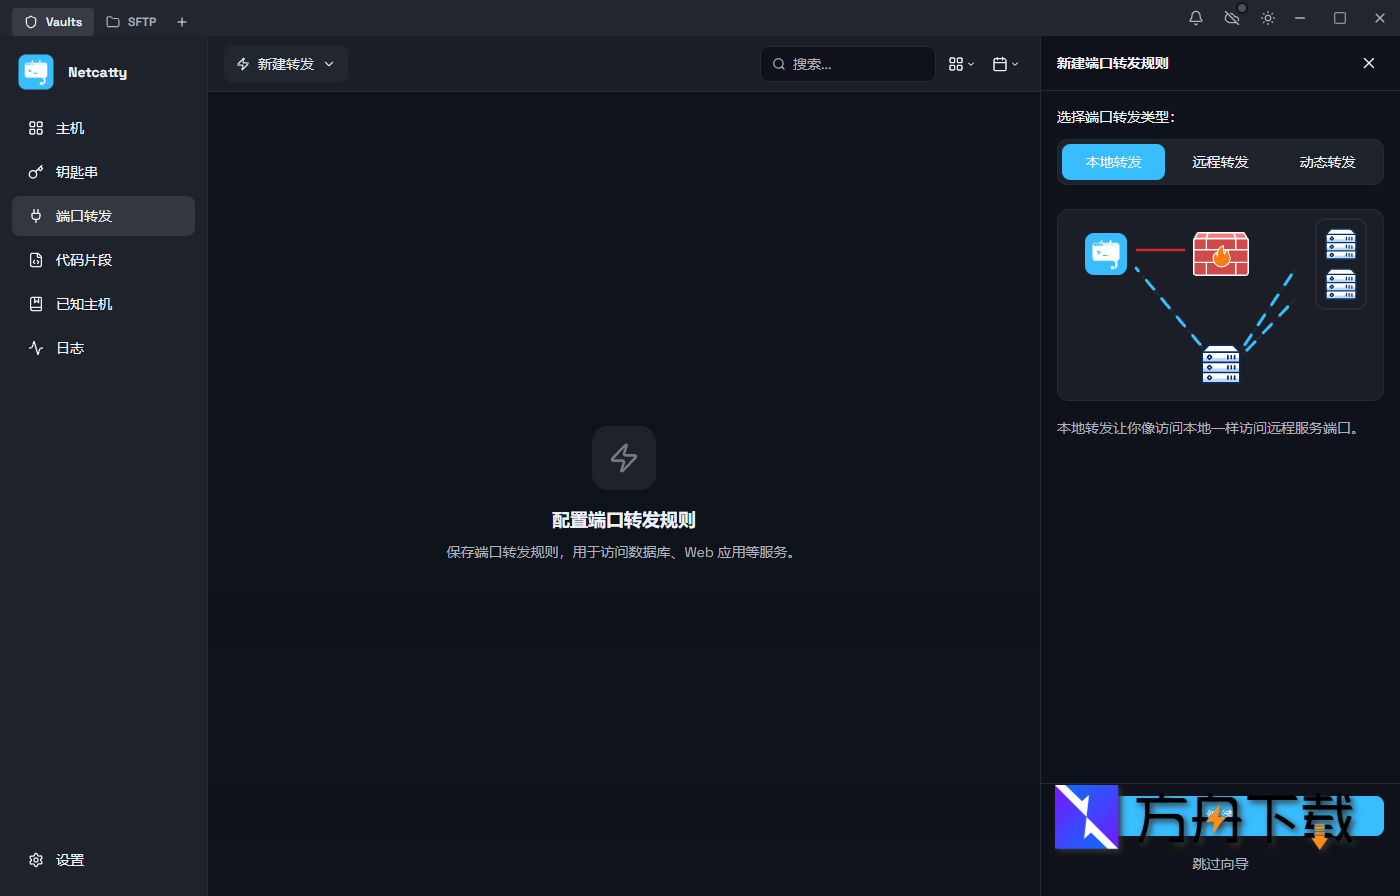
Task: View the 已知主机 known hosts list
Action: [84, 303]
